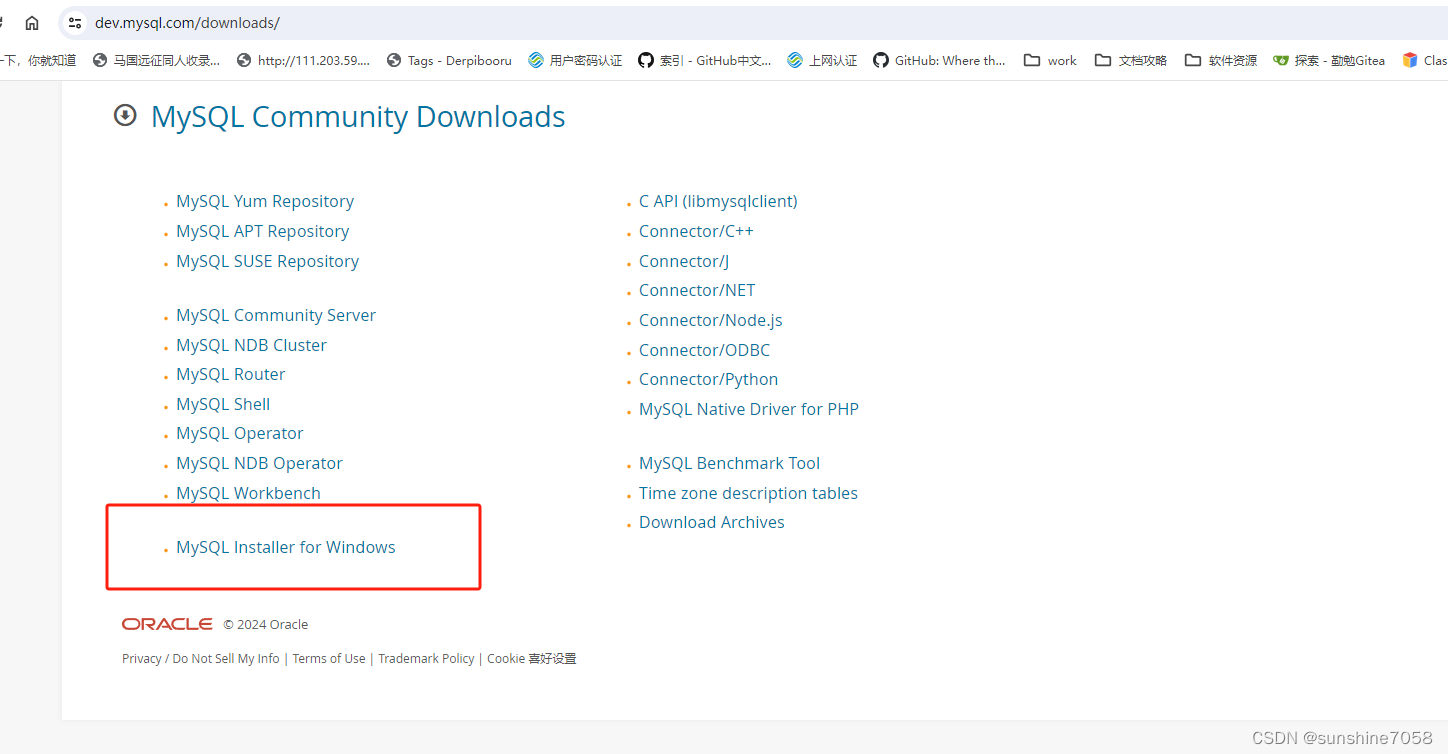Open MySQL Native Driver for PHP link
This screenshot has width=1448, height=754.
point(749,409)
